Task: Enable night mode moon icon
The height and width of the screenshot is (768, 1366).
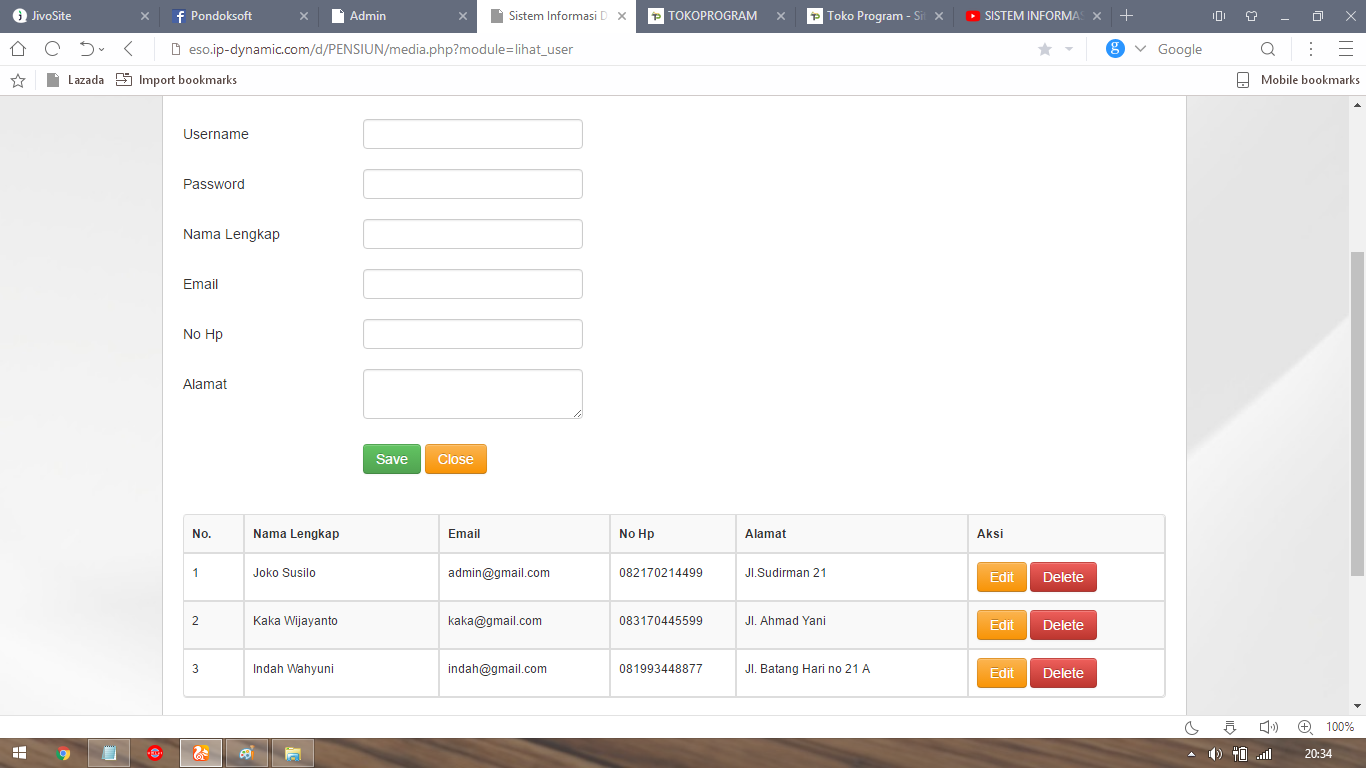Action: [1192, 727]
